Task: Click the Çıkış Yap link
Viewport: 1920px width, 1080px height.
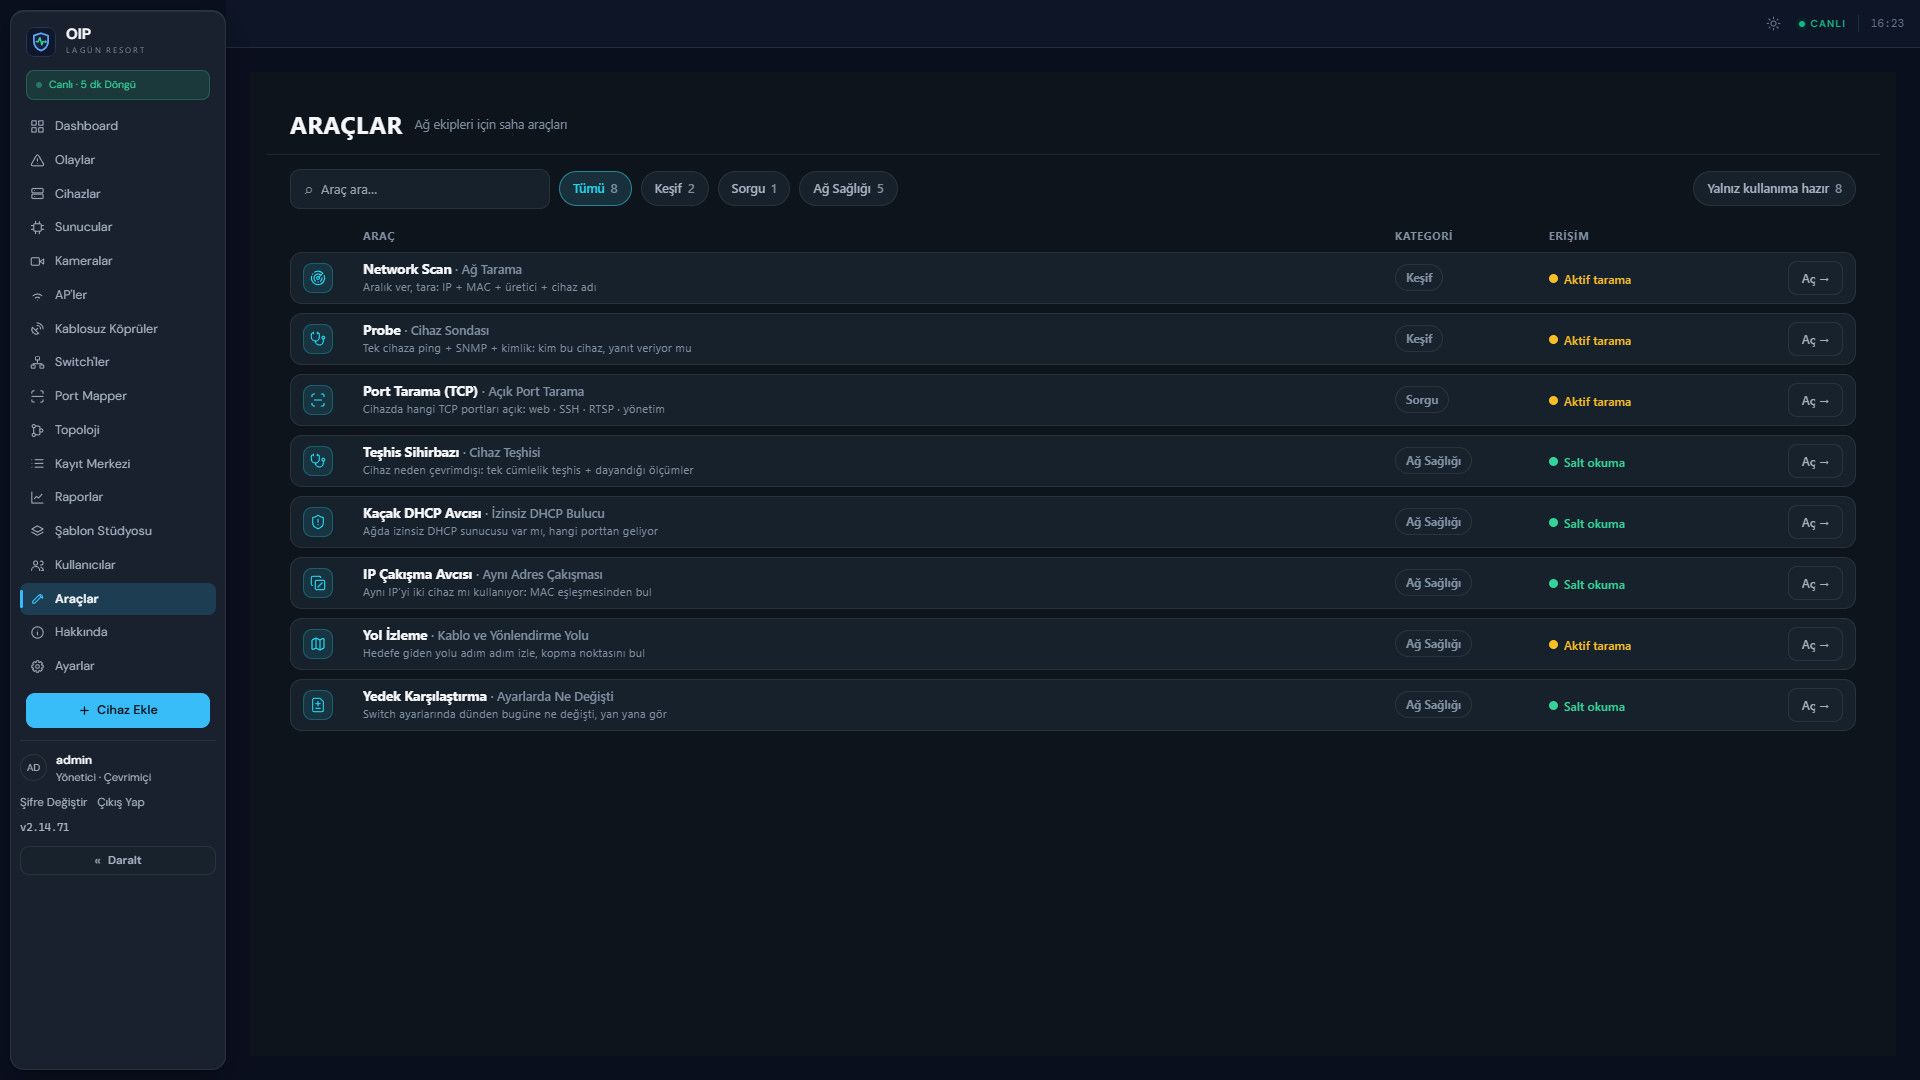Action: 121,802
